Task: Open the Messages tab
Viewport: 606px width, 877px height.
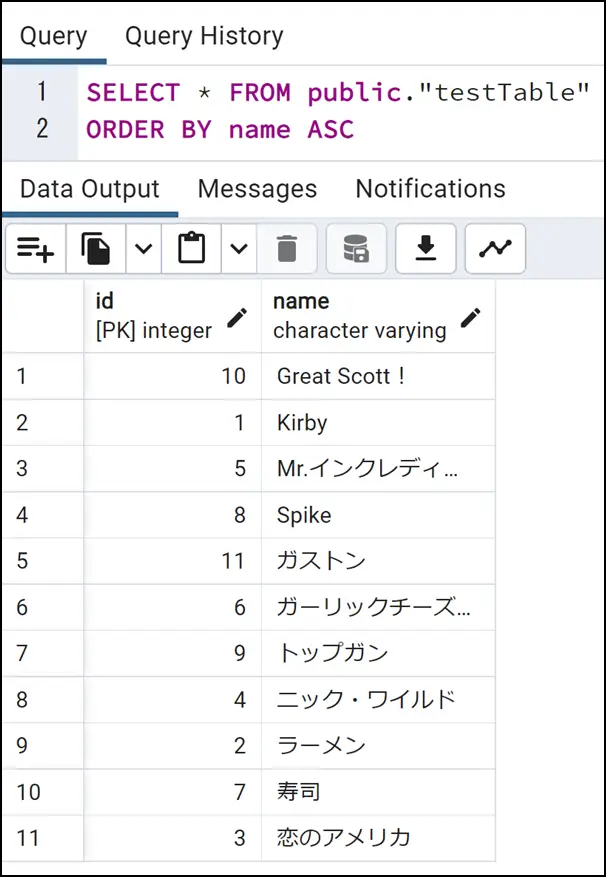Action: pos(257,189)
